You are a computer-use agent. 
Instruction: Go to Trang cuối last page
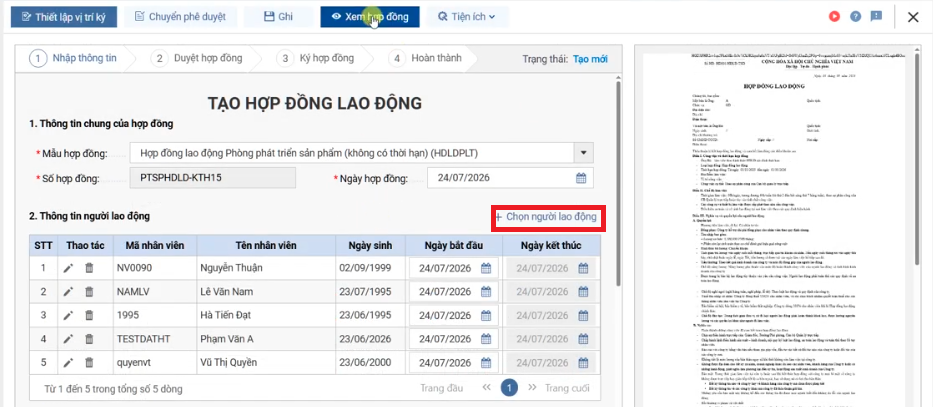(567, 389)
